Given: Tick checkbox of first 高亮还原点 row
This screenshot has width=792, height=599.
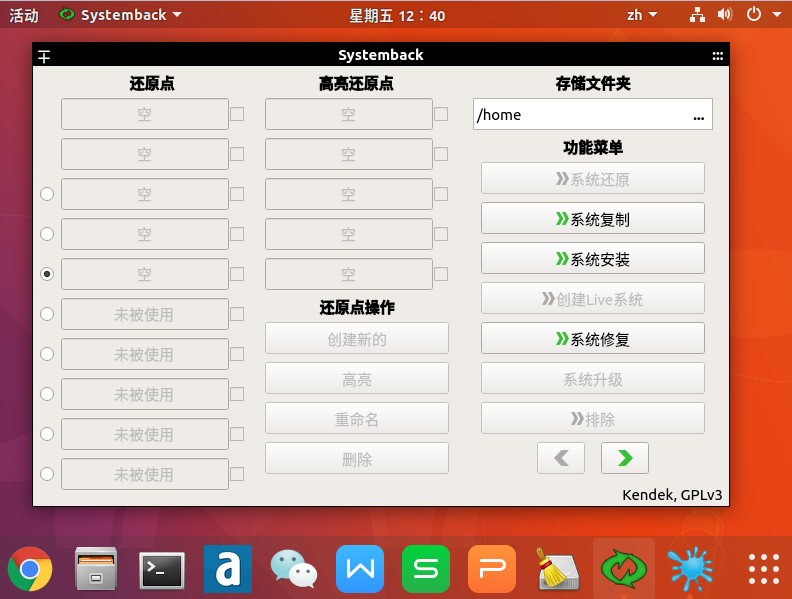Looking at the screenshot, I should 441,114.
